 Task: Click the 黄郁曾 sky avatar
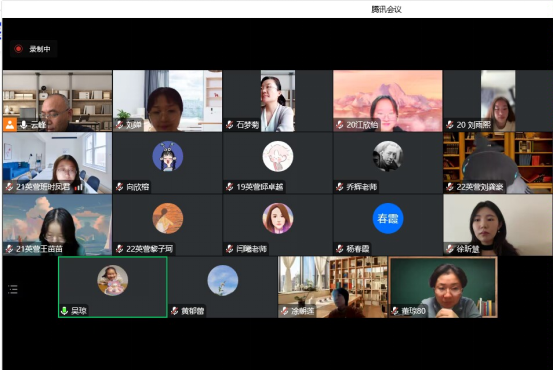[x=223, y=280]
